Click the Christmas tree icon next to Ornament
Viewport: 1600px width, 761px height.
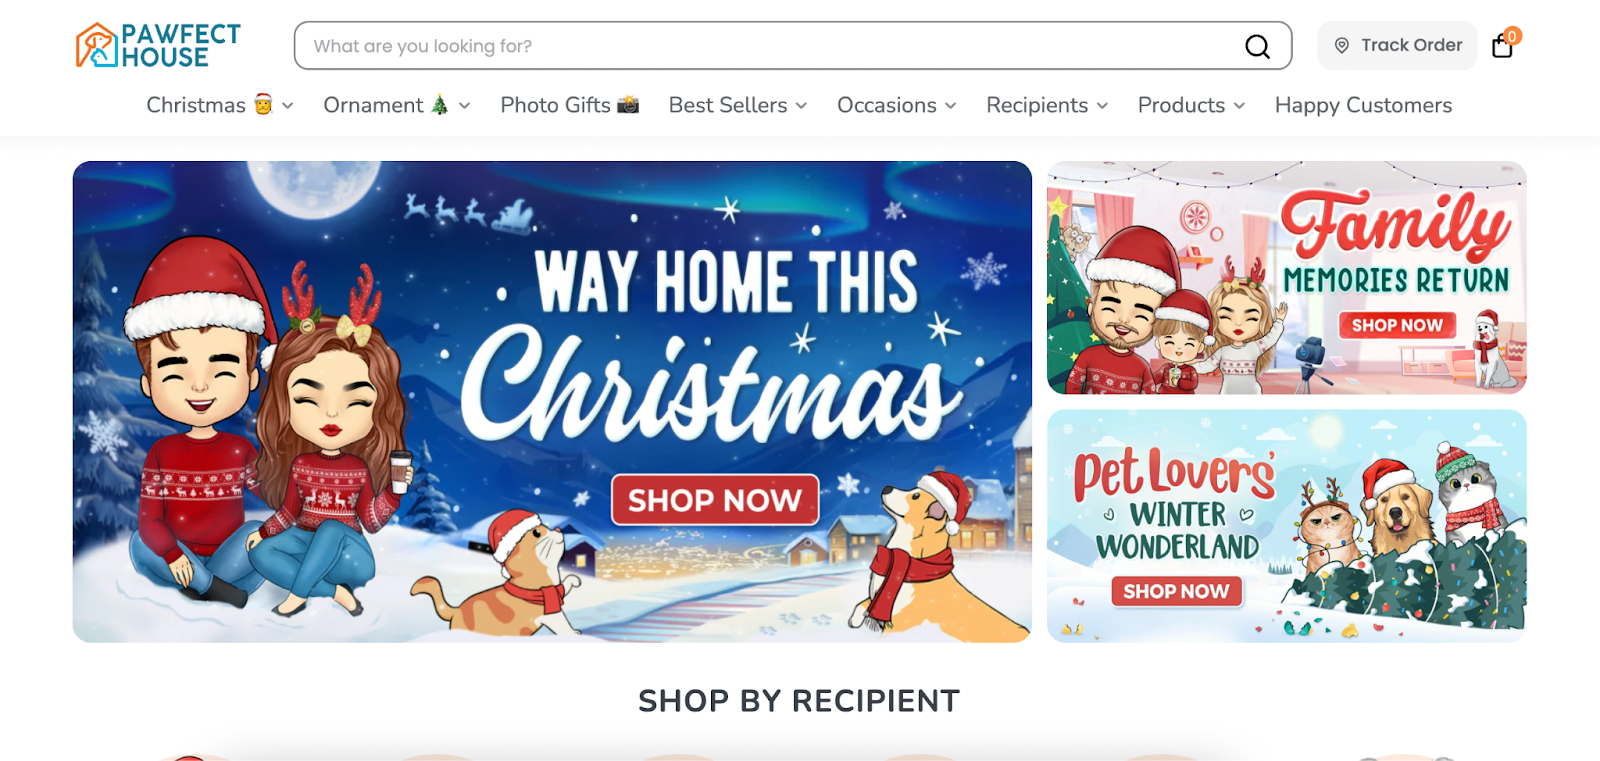pyautogui.click(x=439, y=104)
